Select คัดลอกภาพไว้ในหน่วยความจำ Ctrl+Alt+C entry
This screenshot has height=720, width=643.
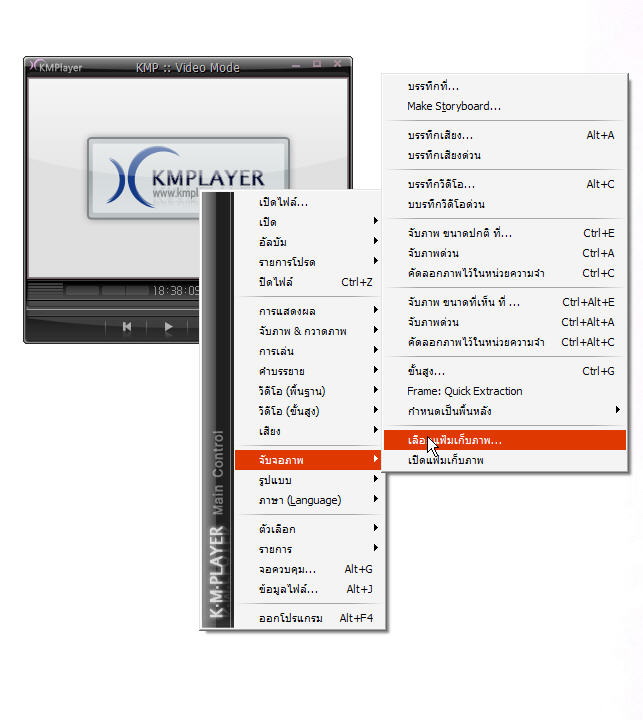pos(504,342)
